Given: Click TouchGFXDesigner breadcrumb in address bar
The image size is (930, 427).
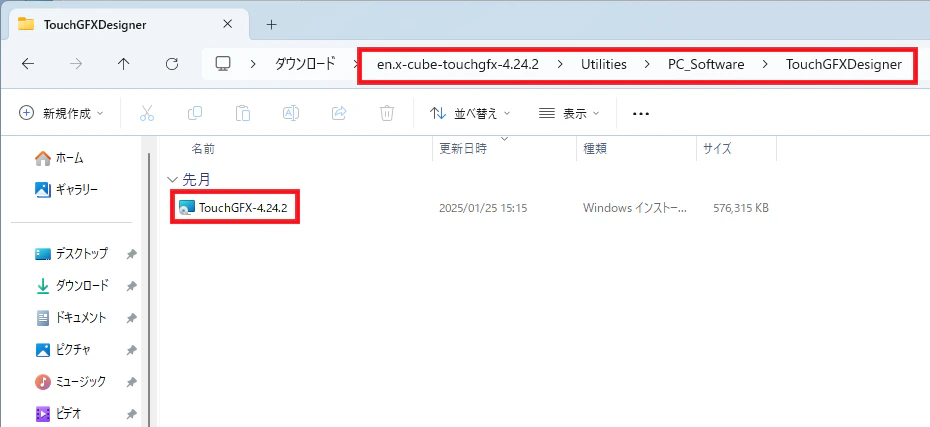Looking at the screenshot, I should coord(844,64).
